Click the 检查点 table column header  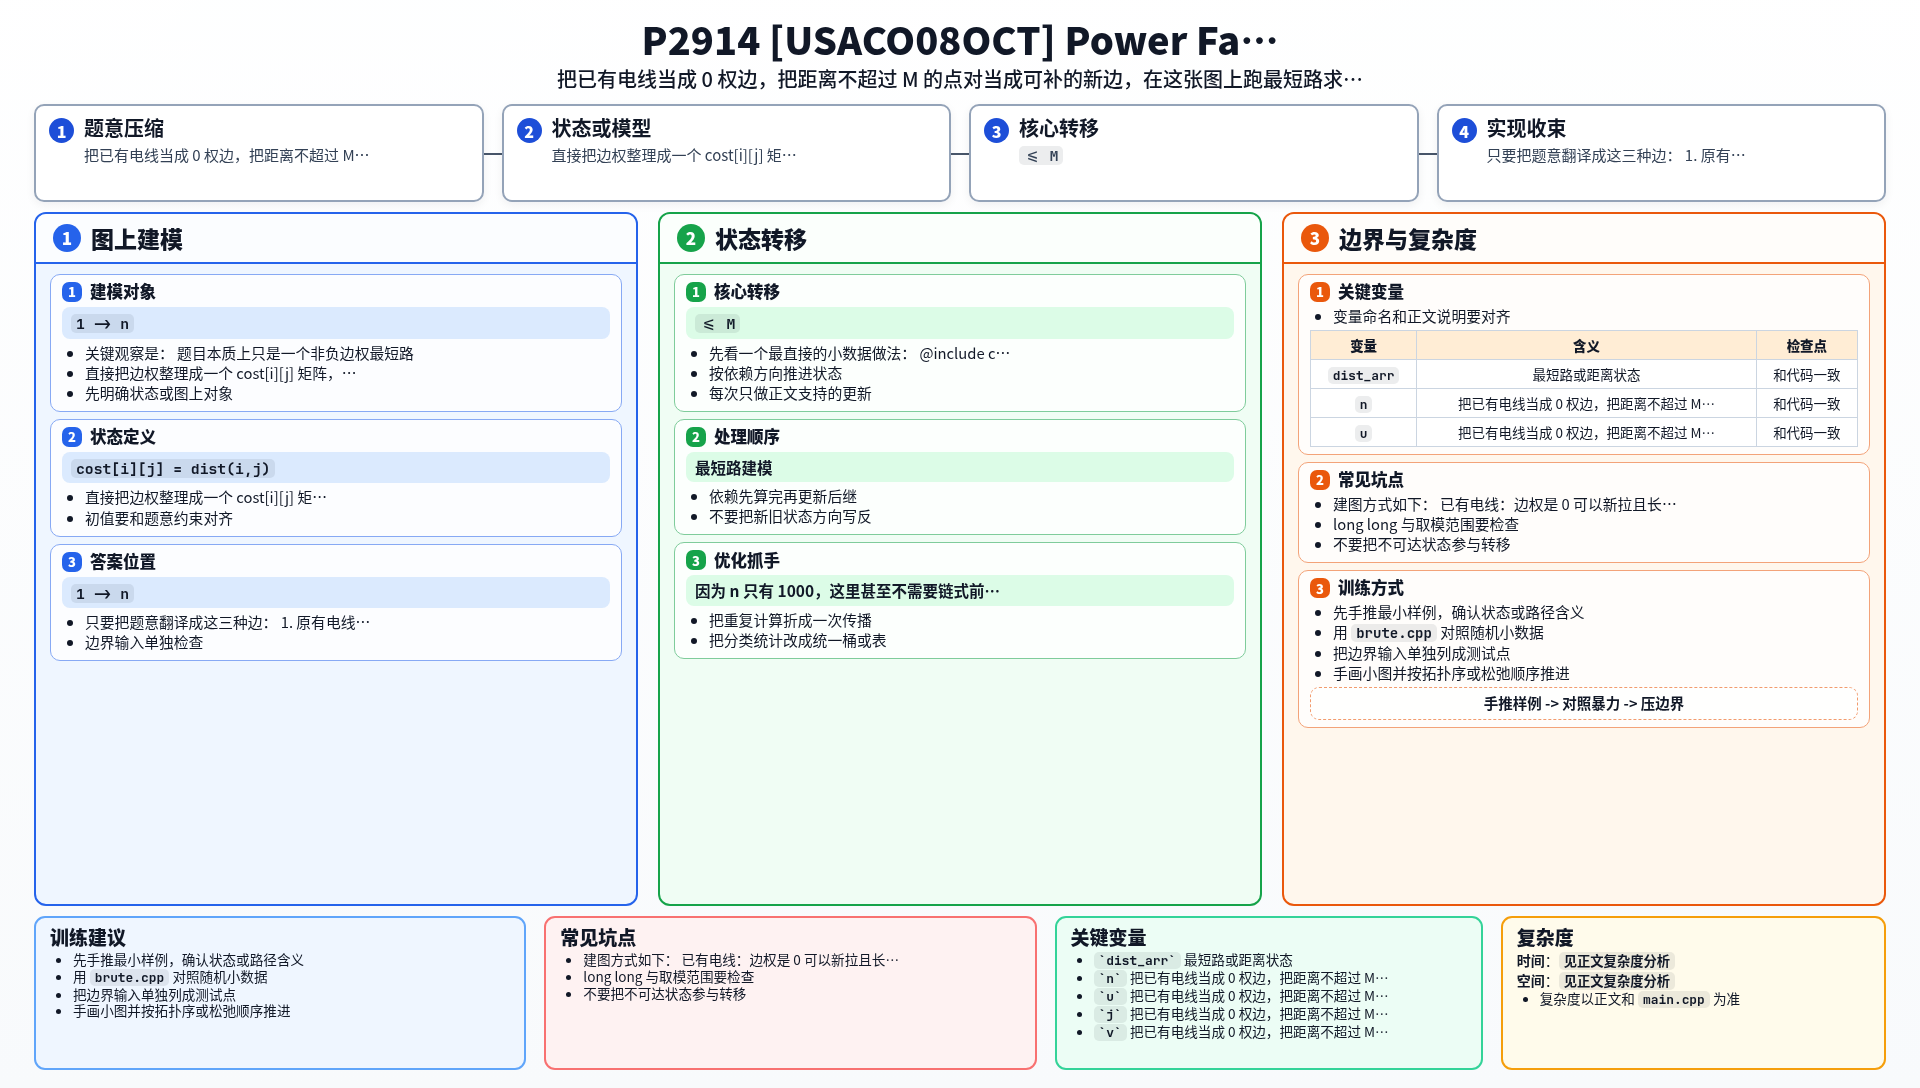1806,346
